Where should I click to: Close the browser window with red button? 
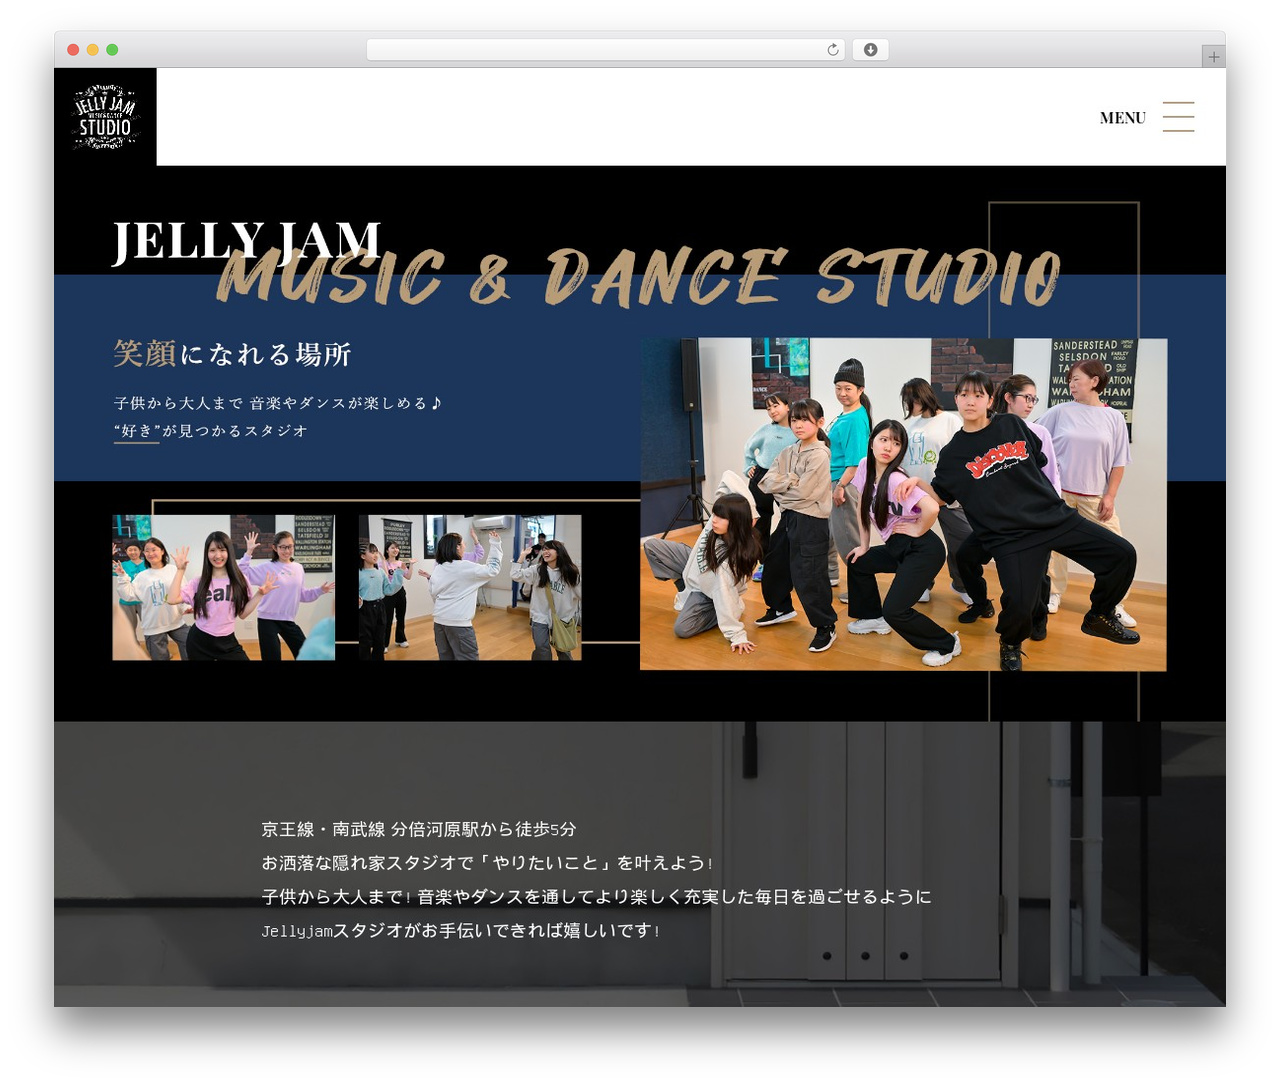[73, 50]
